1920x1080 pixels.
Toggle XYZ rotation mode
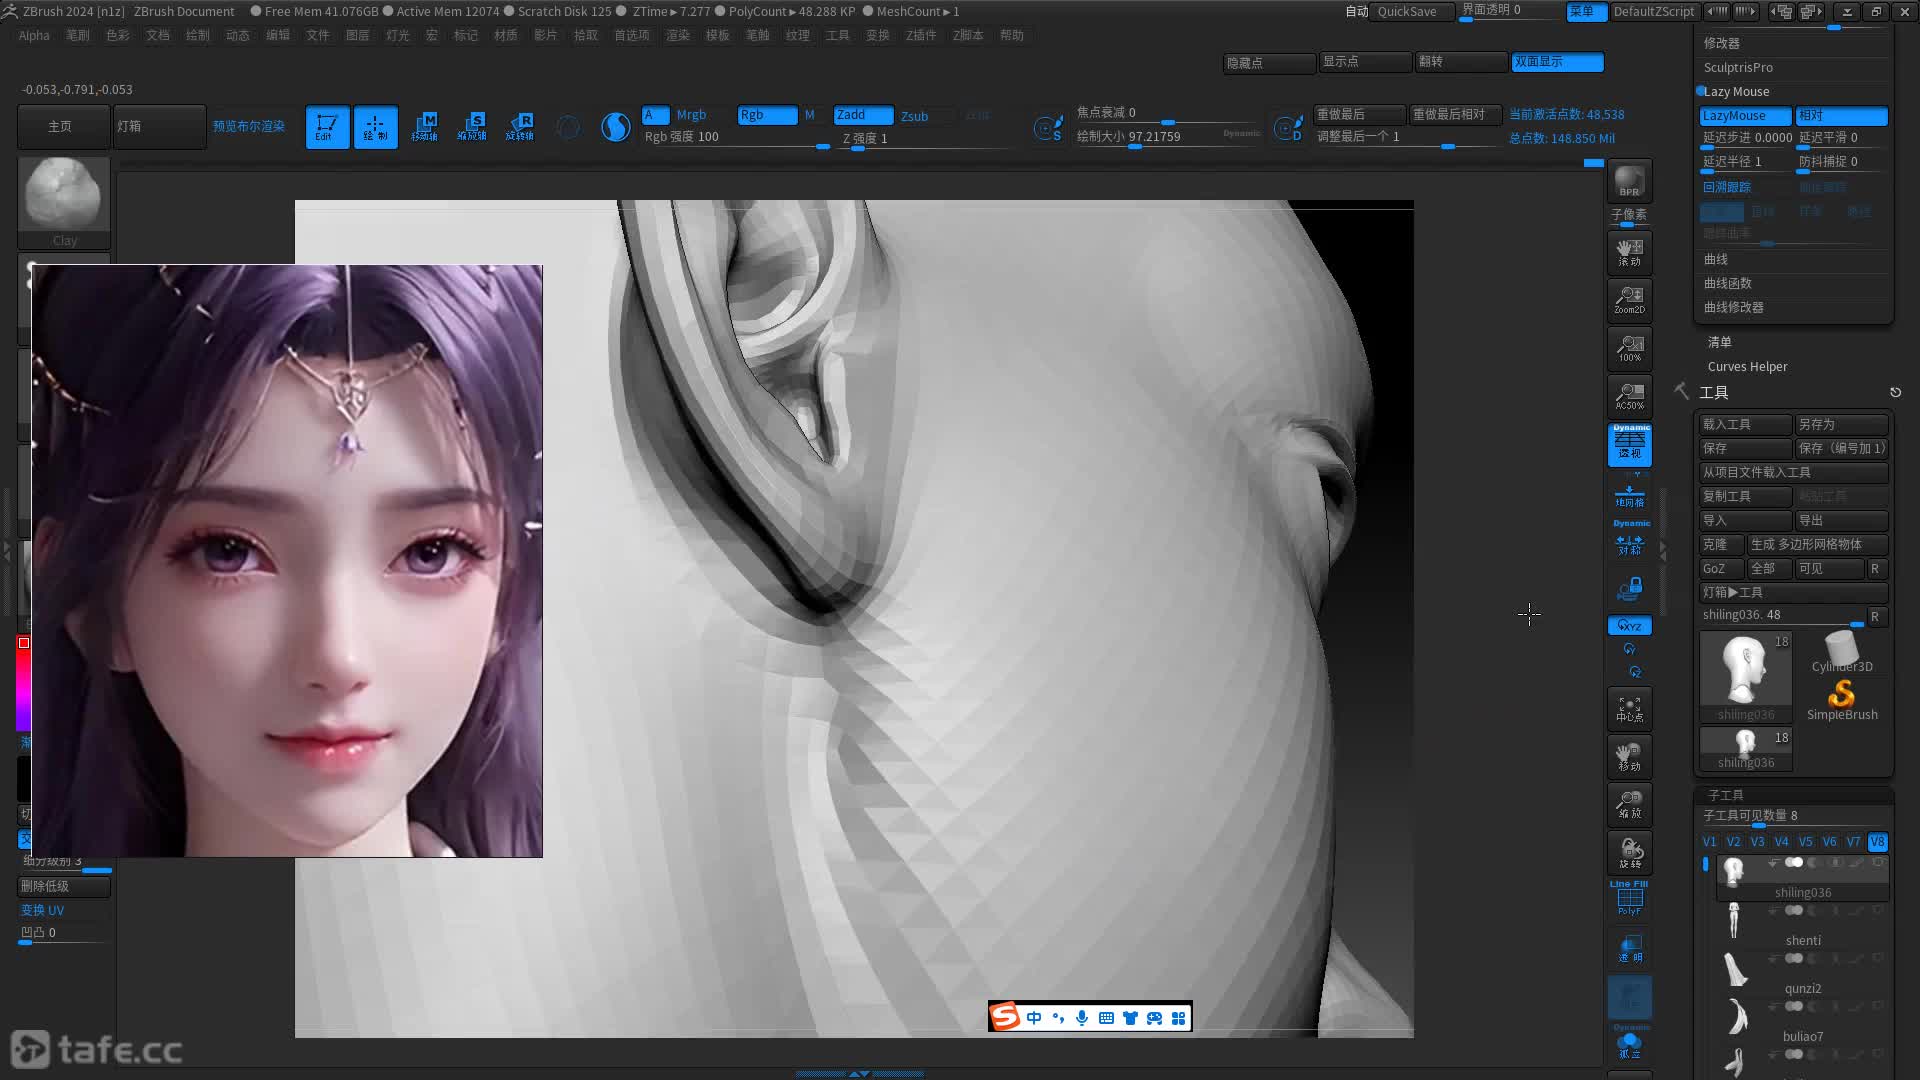[x=1629, y=626]
